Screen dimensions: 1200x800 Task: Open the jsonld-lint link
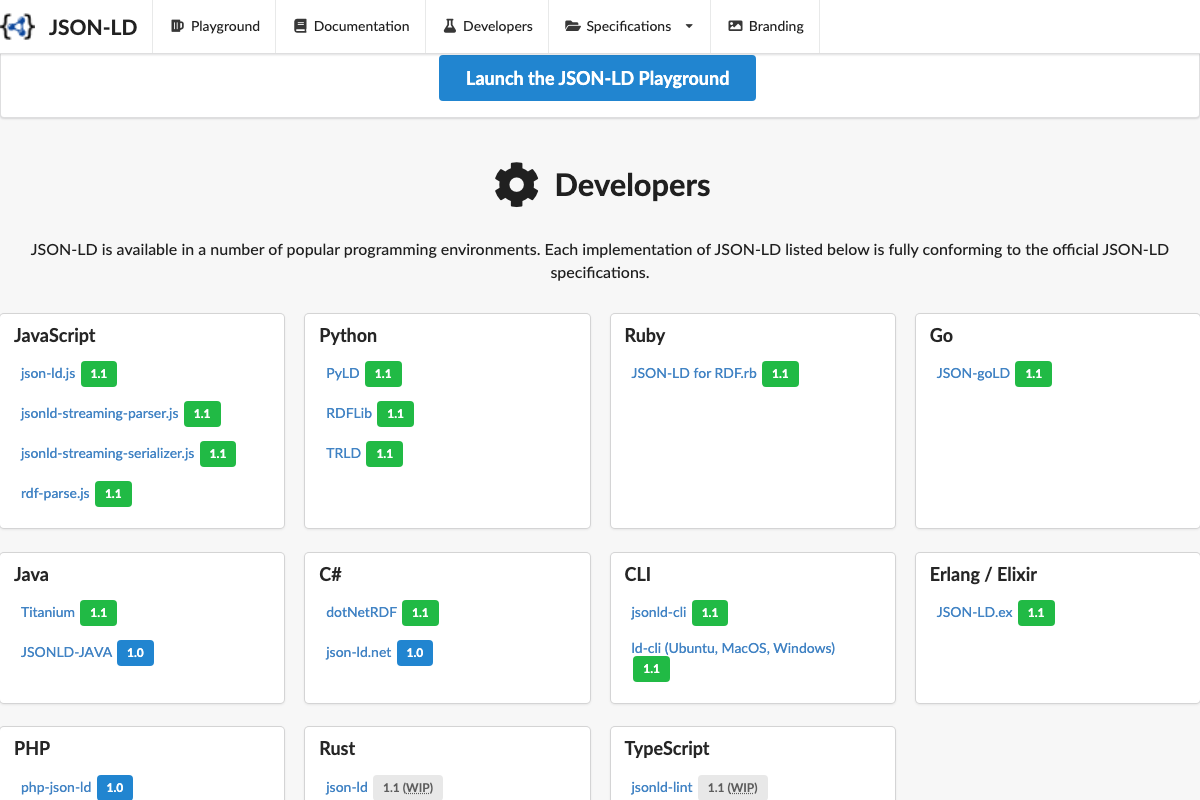coord(662,787)
